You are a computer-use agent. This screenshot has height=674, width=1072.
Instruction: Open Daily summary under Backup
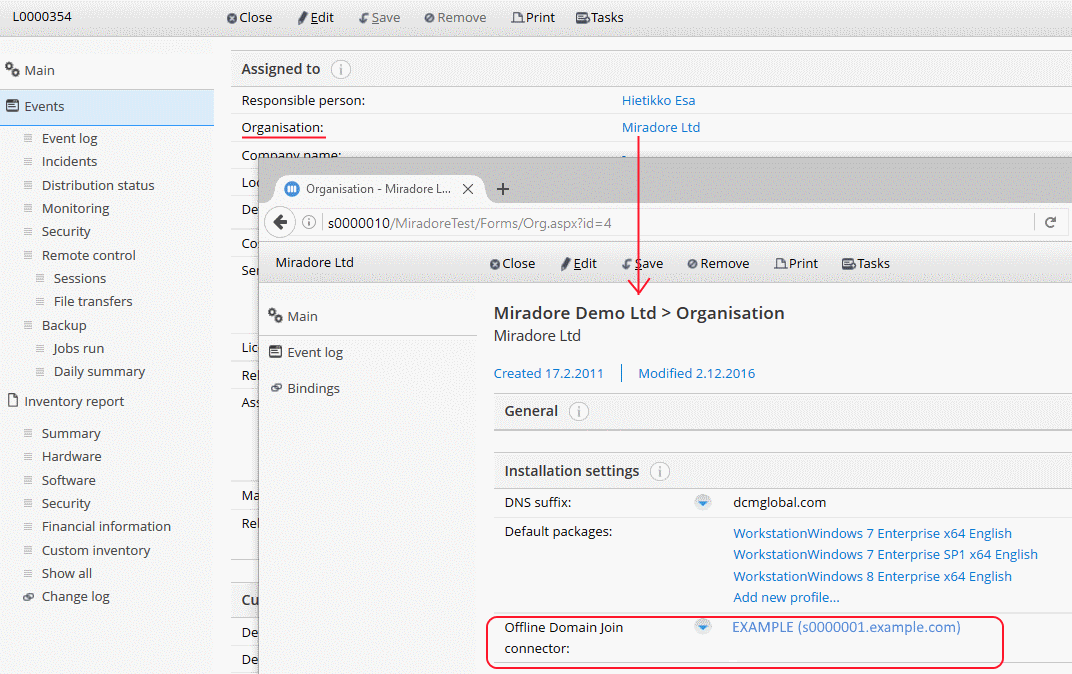99,372
